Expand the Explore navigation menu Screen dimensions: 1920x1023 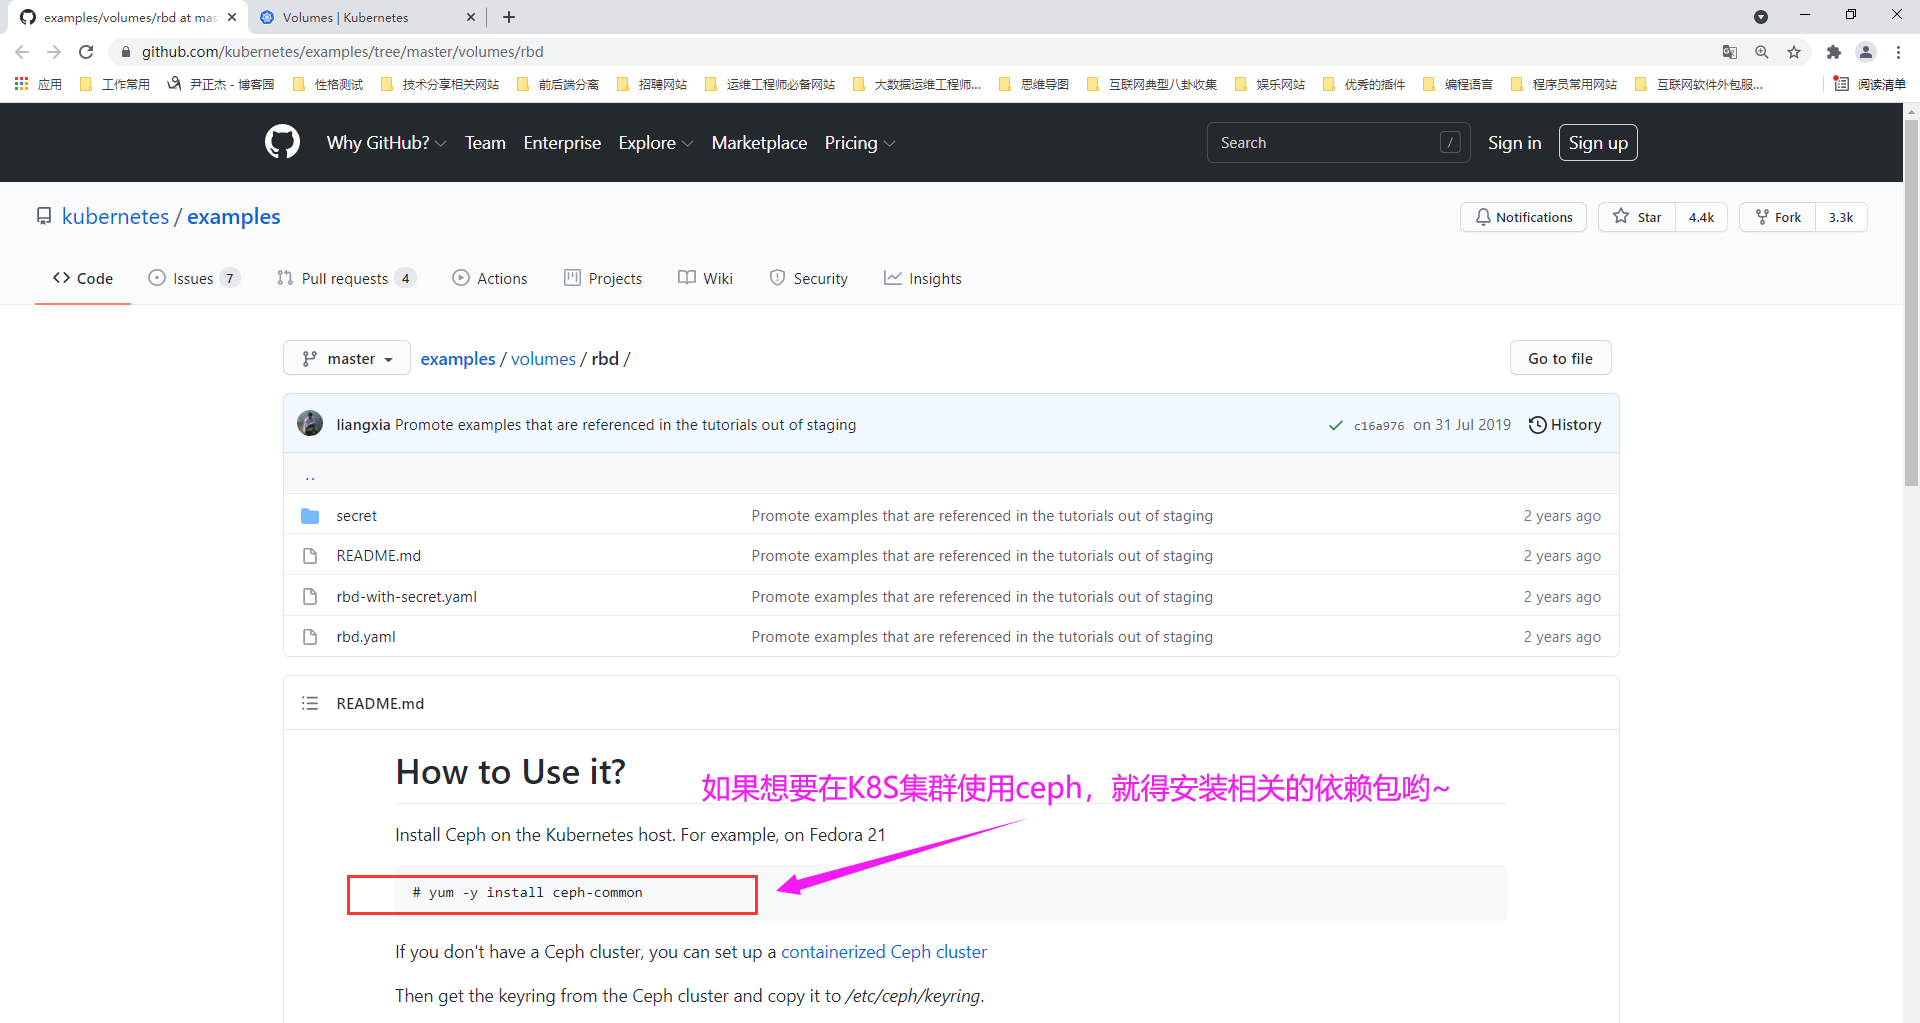point(655,143)
